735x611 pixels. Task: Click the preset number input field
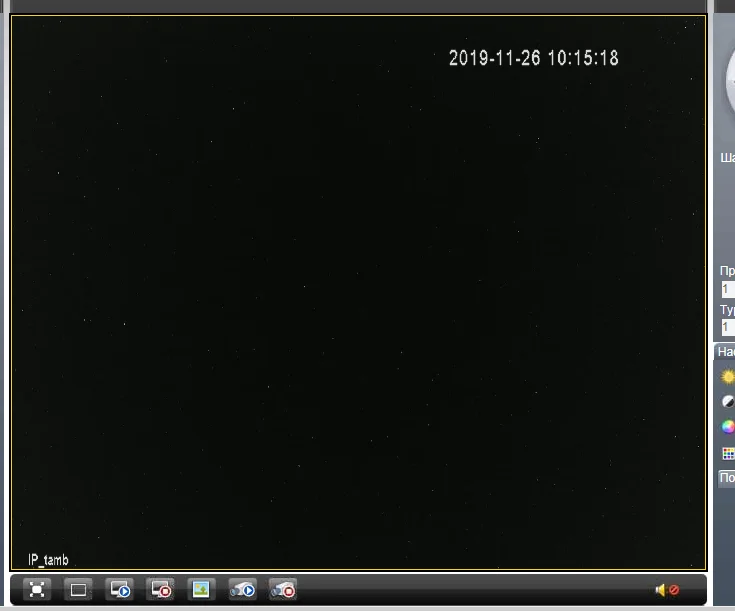[728, 289]
